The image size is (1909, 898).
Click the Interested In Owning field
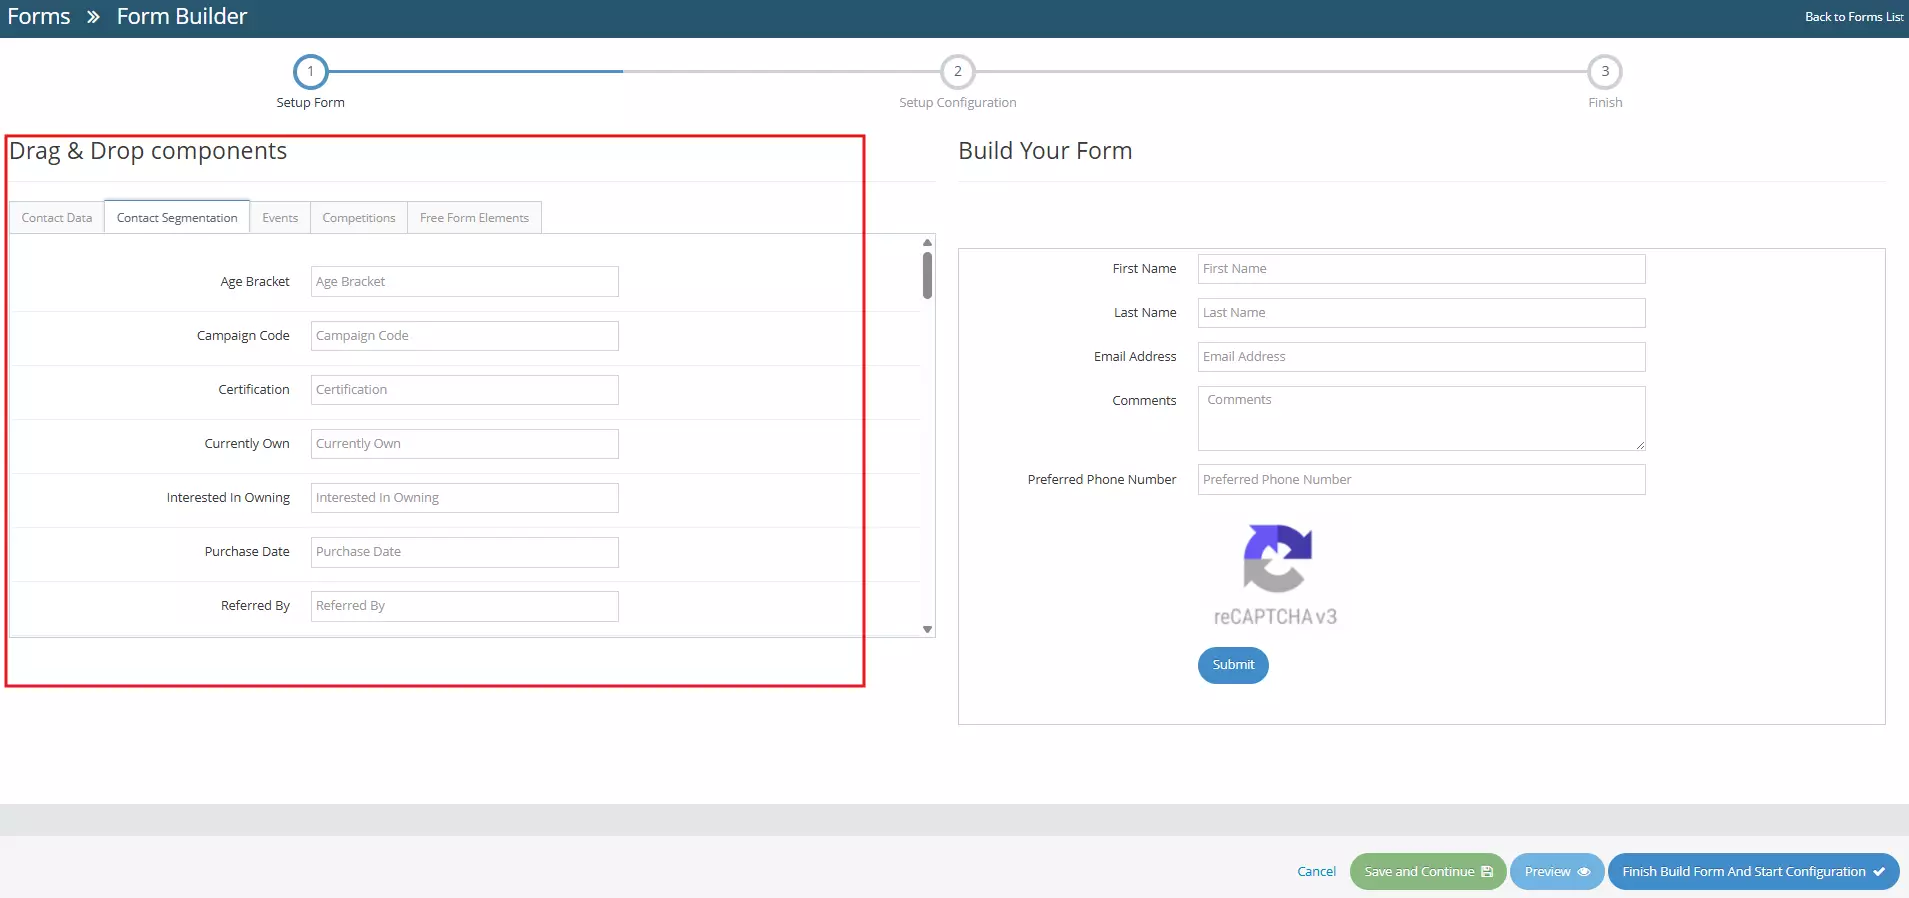click(x=465, y=498)
